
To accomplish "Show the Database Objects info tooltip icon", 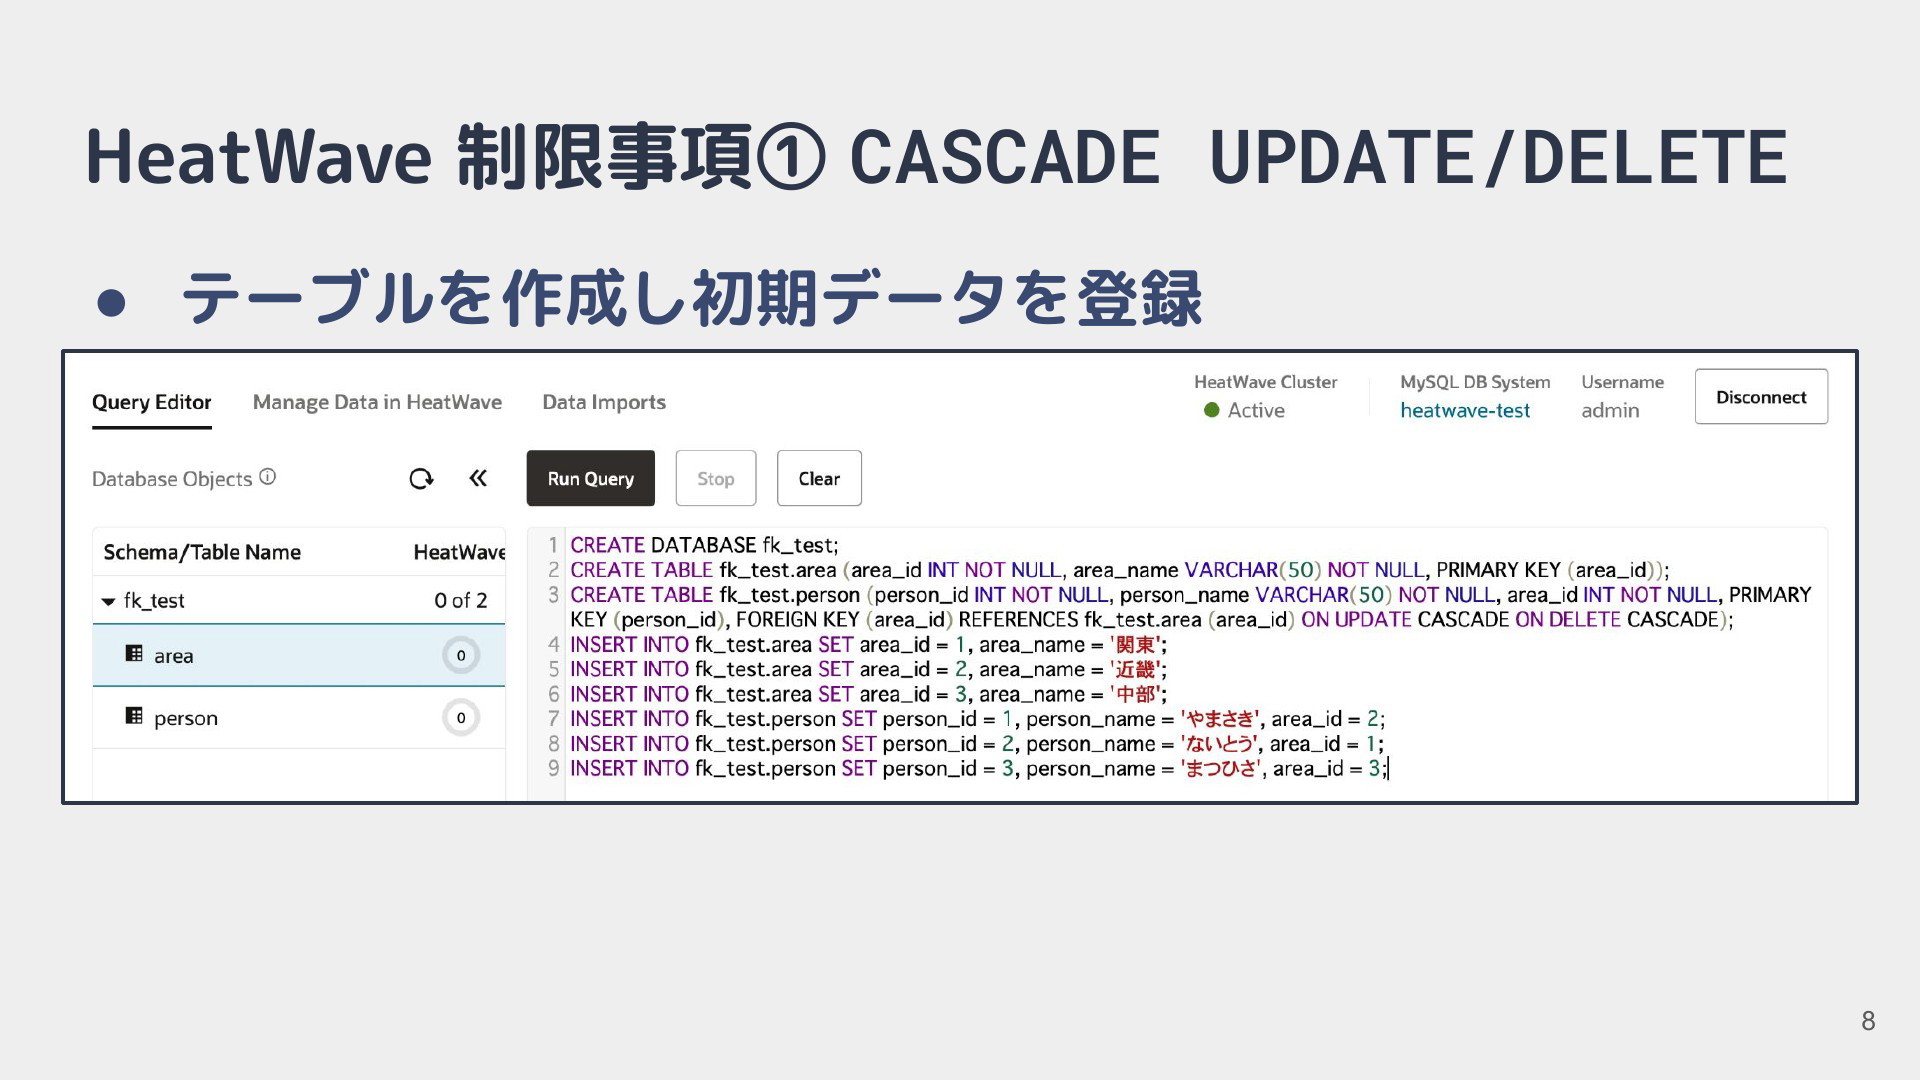I will point(267,477).
